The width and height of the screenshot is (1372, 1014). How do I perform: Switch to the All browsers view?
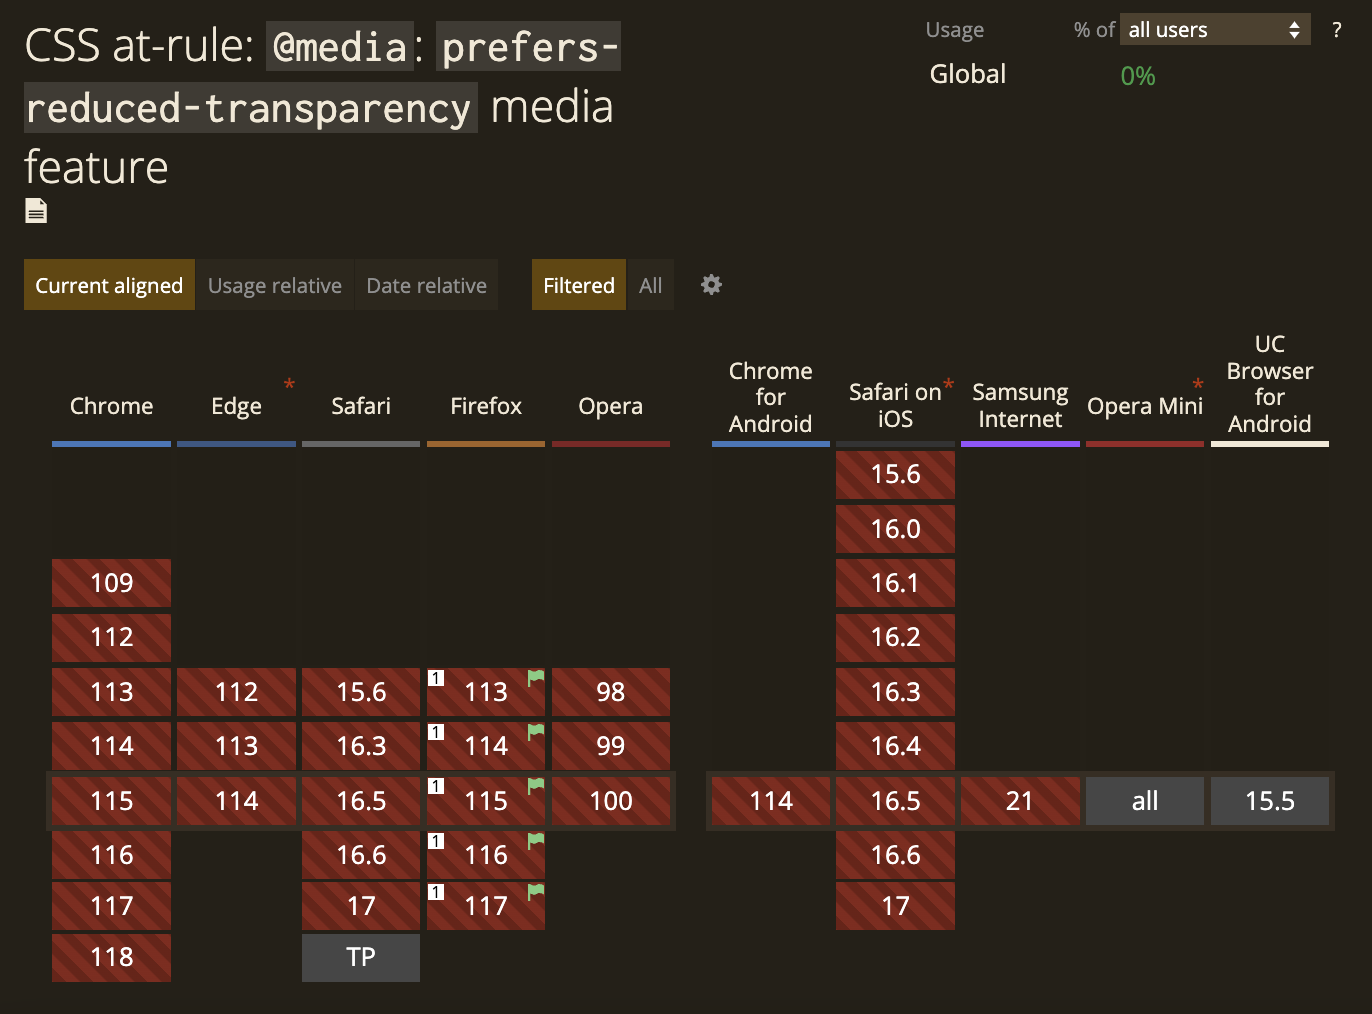650,285
